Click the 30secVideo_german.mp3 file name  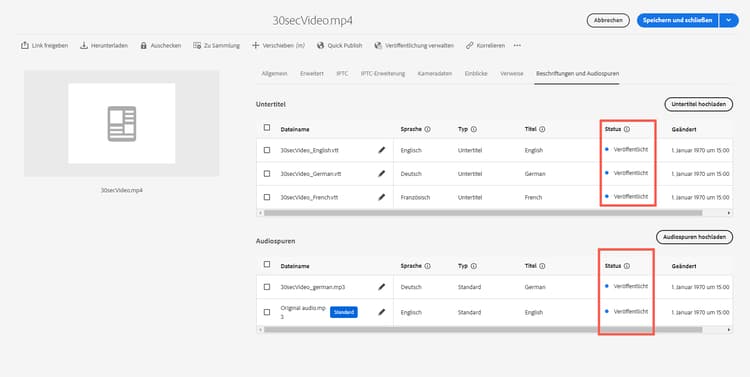click(x=313, y=287)
